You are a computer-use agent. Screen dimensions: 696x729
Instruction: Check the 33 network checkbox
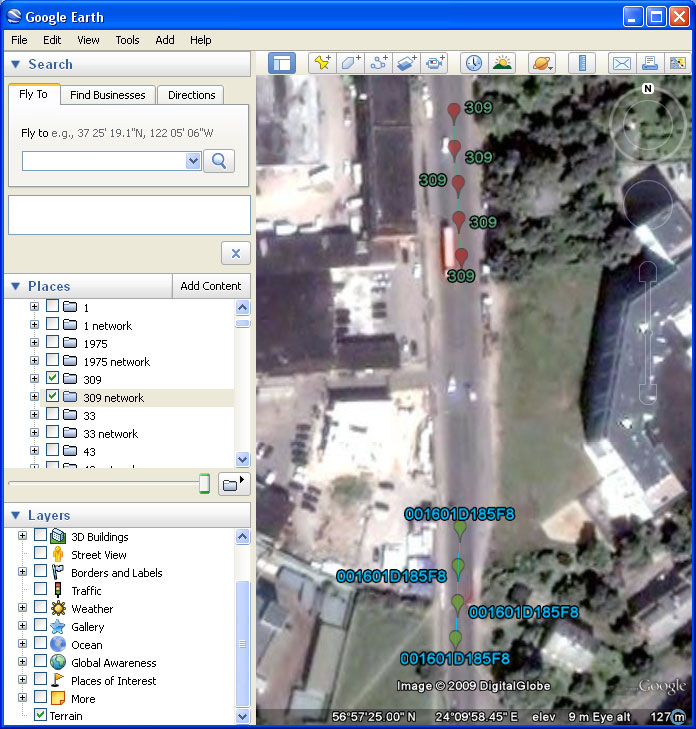(53, 432)
